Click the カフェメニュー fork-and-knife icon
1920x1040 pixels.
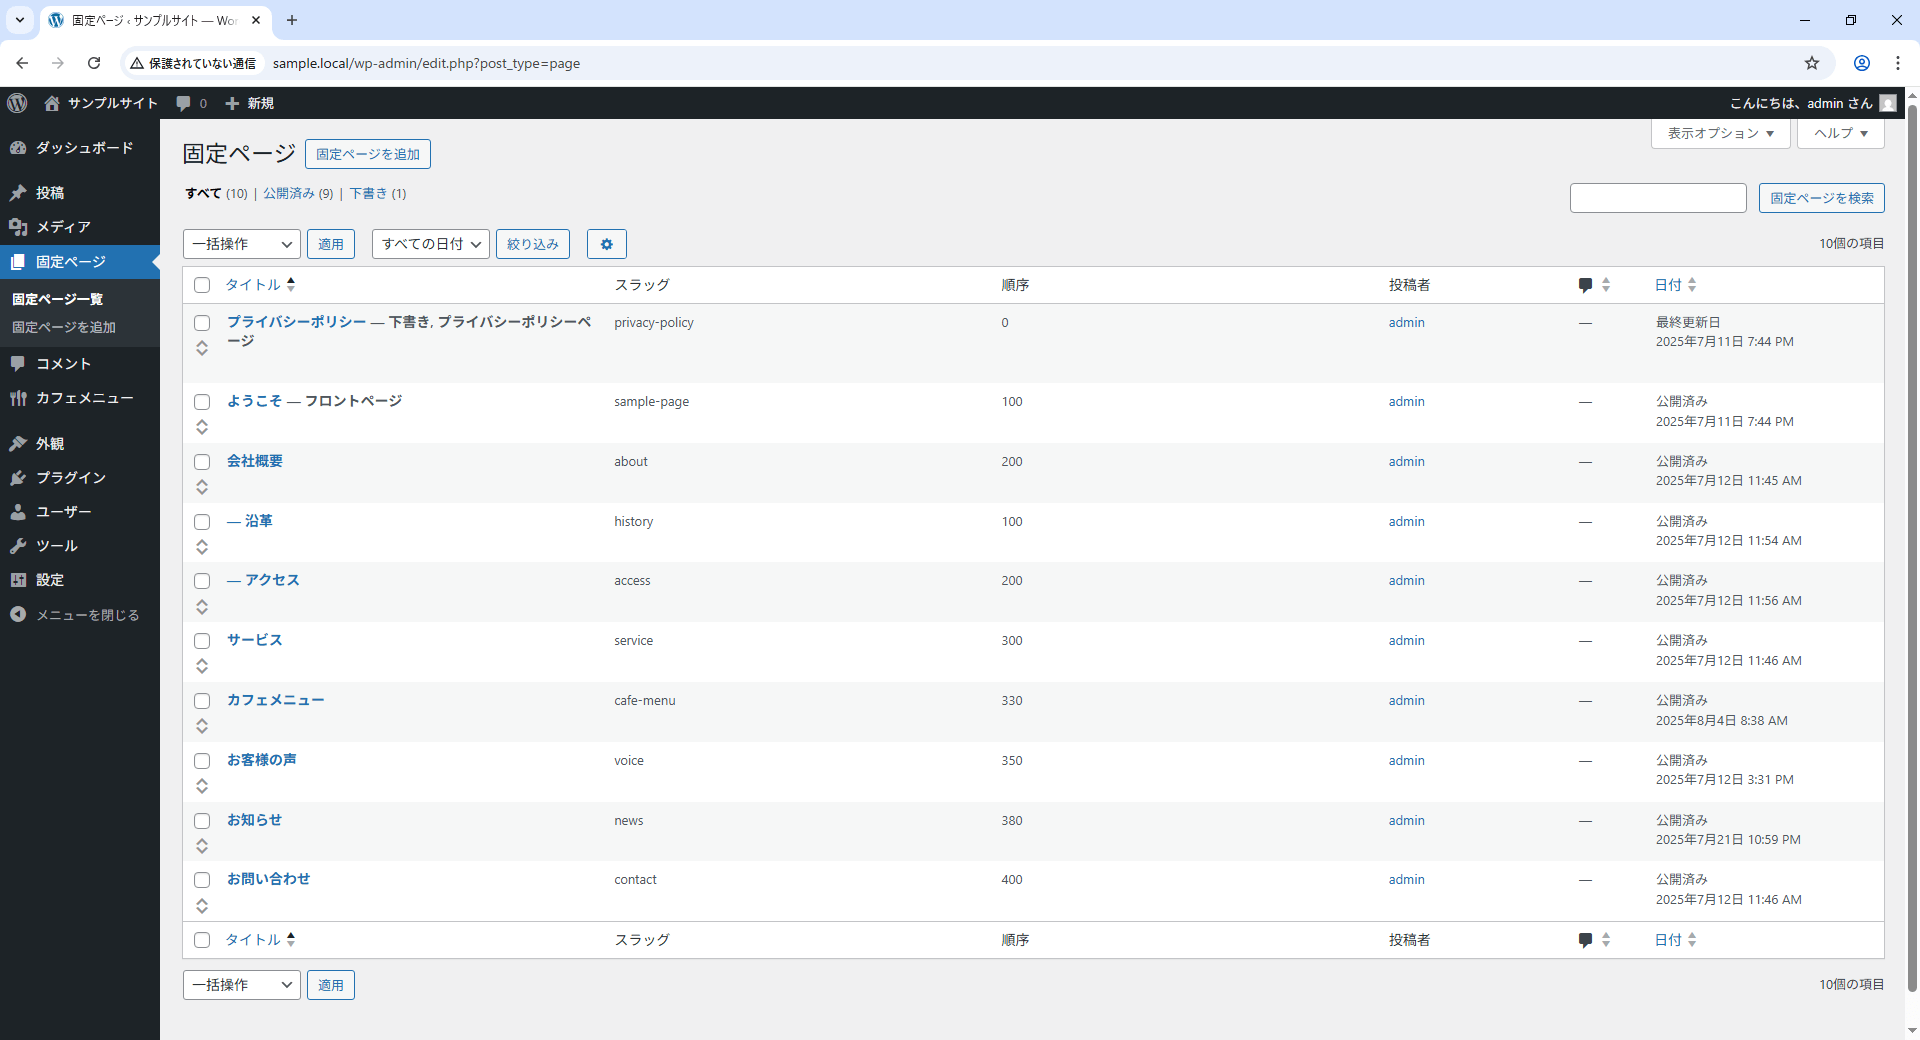coord(18,398)
